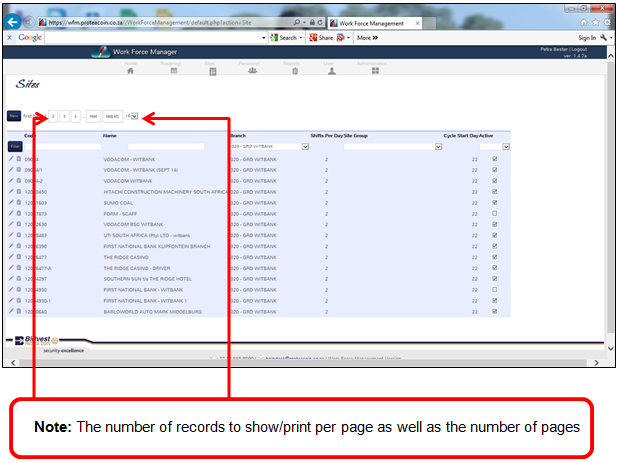This screenshot has width=618, height=463.
Task: Open the Site Group filter dropdown
Action: (438, 147)
